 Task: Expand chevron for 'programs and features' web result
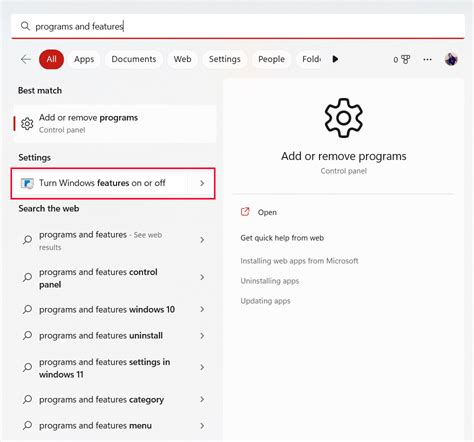click(202, 240)
